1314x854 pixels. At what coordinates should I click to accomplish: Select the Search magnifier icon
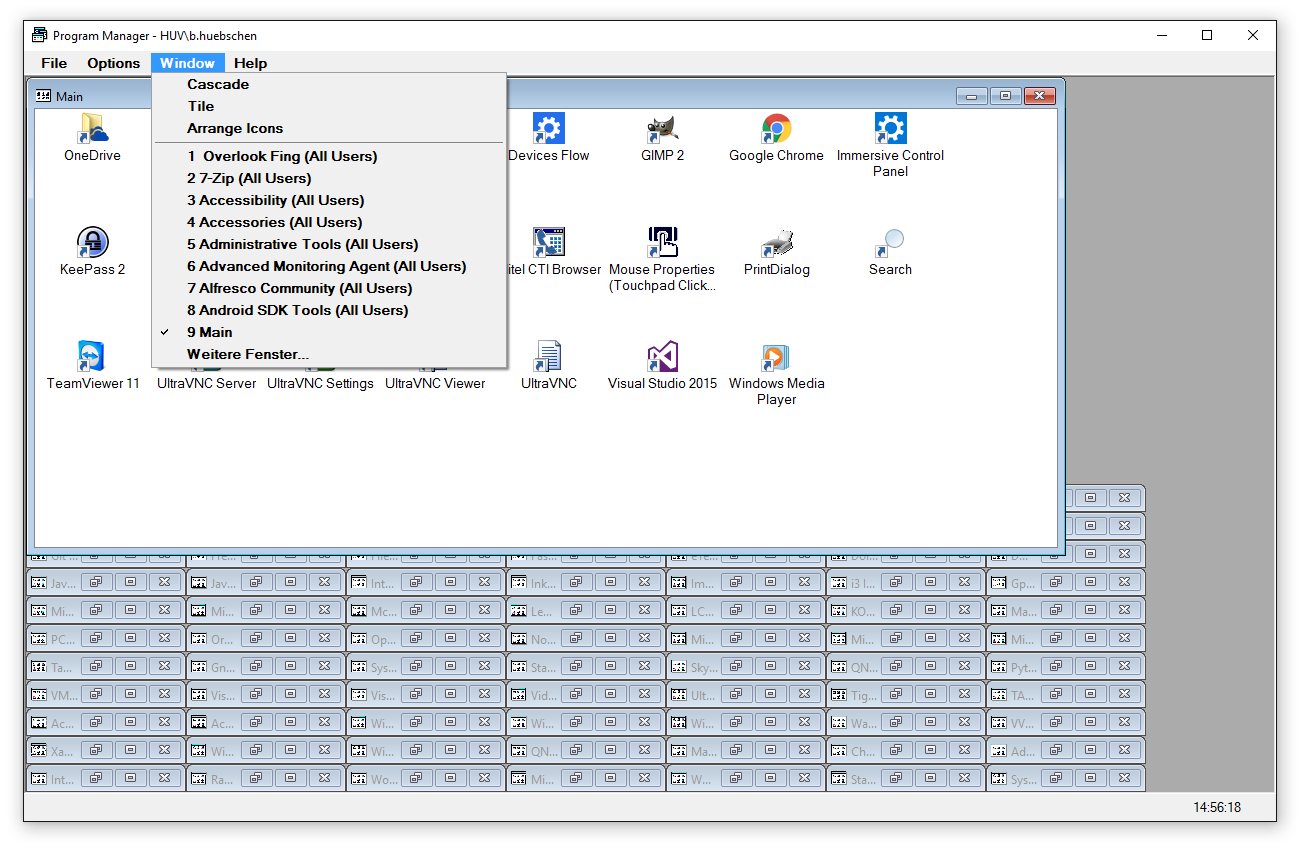click(x=890, y=242)
